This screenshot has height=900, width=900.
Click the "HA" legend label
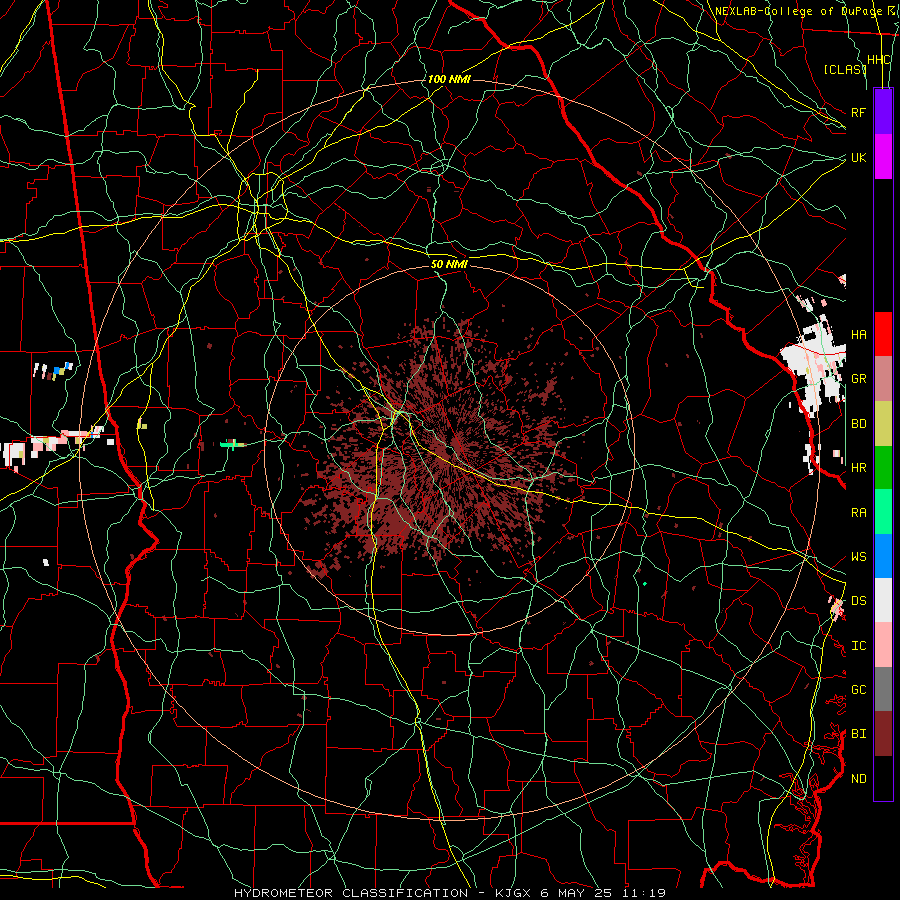(x=858, y=334)
